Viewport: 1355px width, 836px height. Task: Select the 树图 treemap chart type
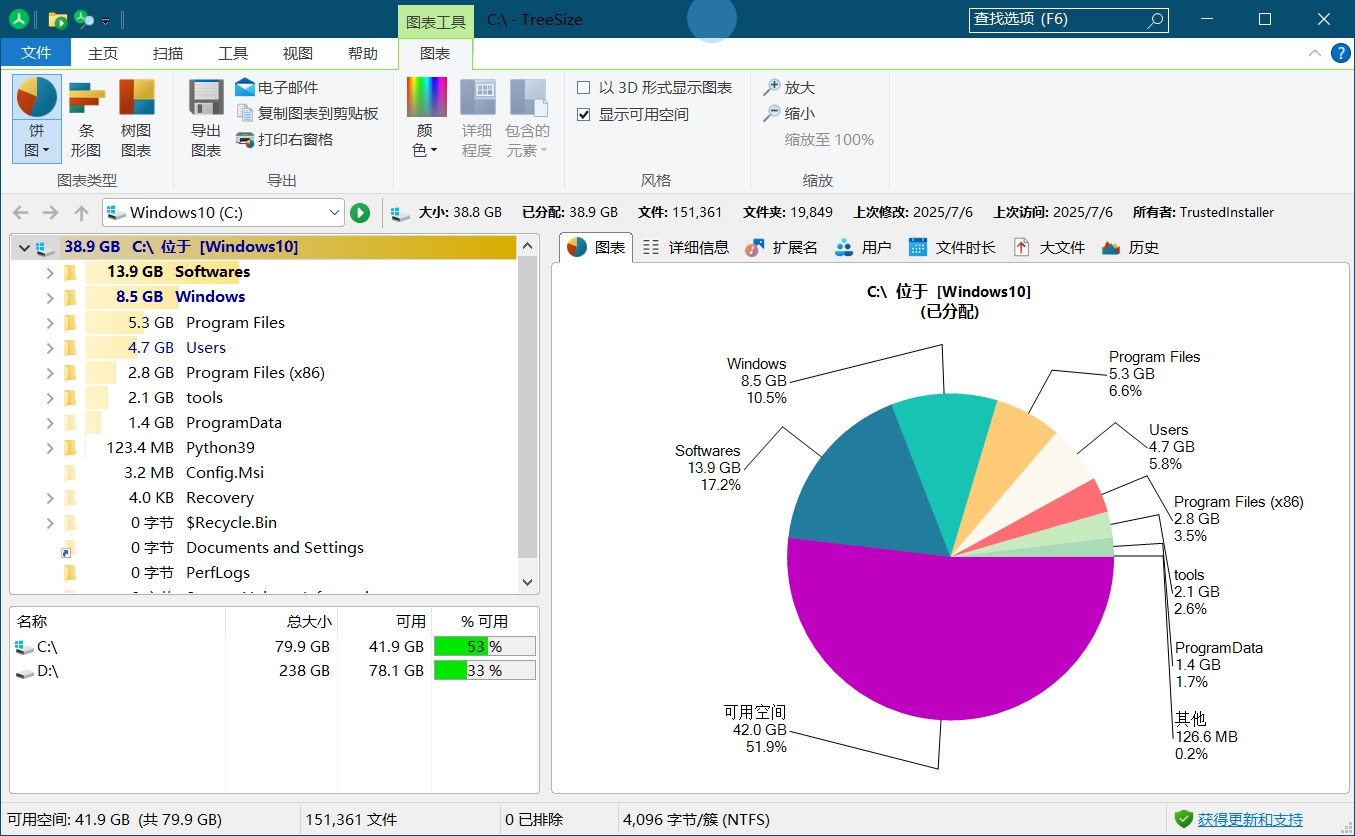pyautogui.click(x=136, y=118)
